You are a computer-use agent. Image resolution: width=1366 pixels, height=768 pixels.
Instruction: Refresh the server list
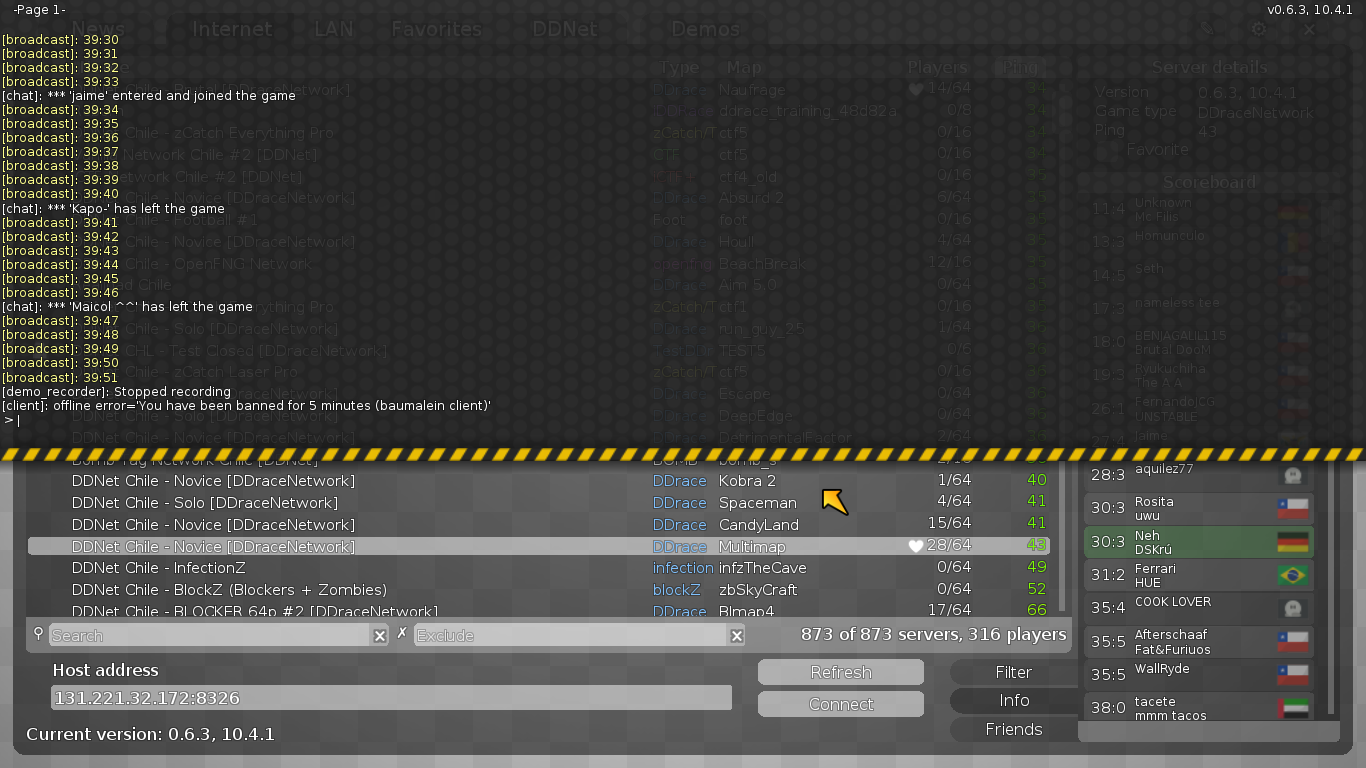pos(840,671)
